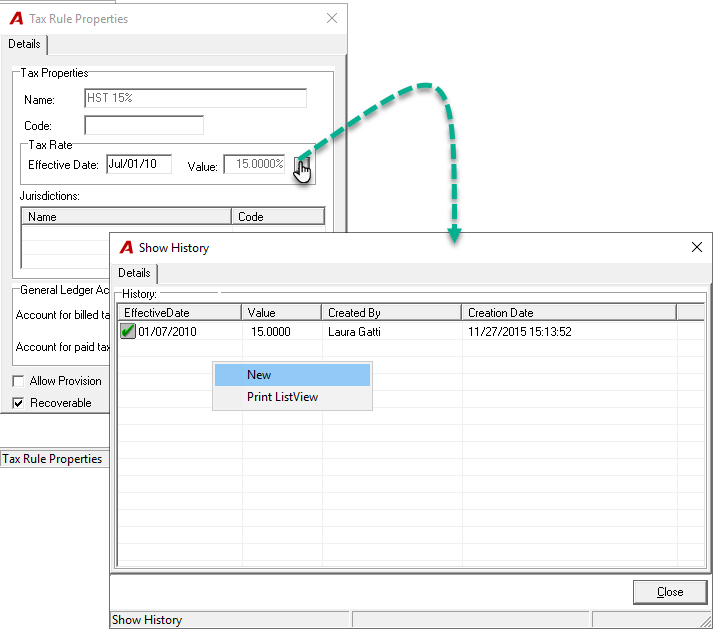Click the Close button in Show History
The image size is (718, 630).
point(670,592)
